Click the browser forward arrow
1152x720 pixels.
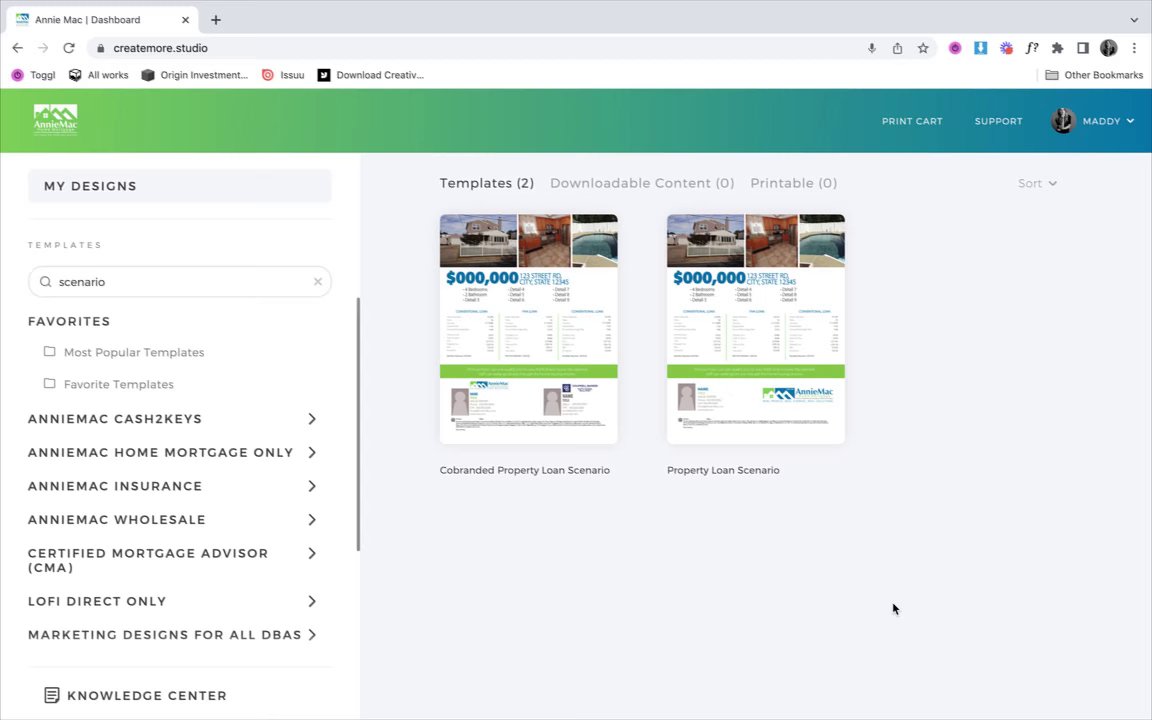(43, 48)
